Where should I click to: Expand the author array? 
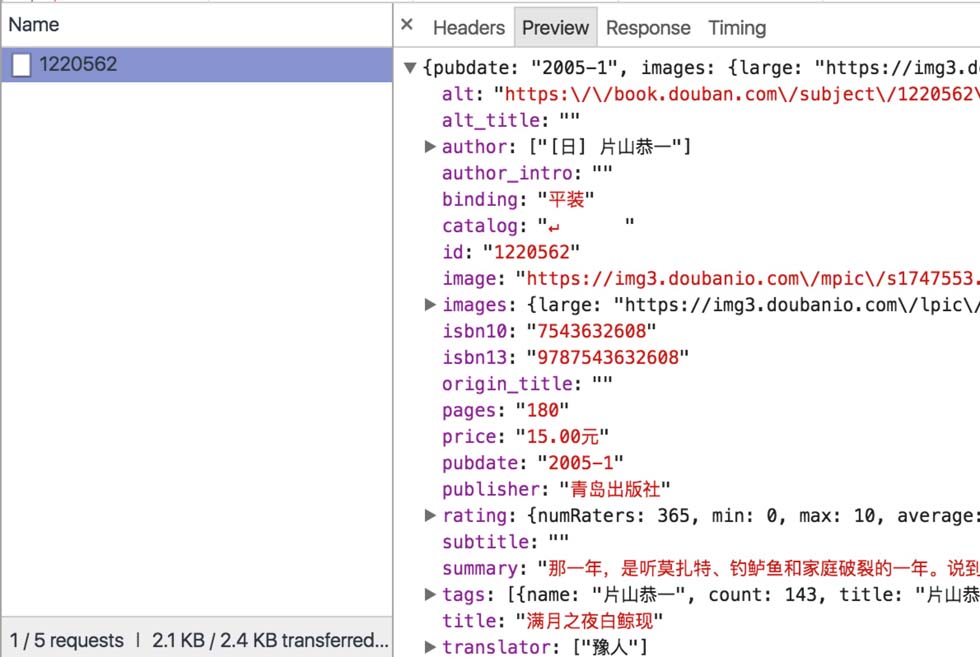pos(430,146)
